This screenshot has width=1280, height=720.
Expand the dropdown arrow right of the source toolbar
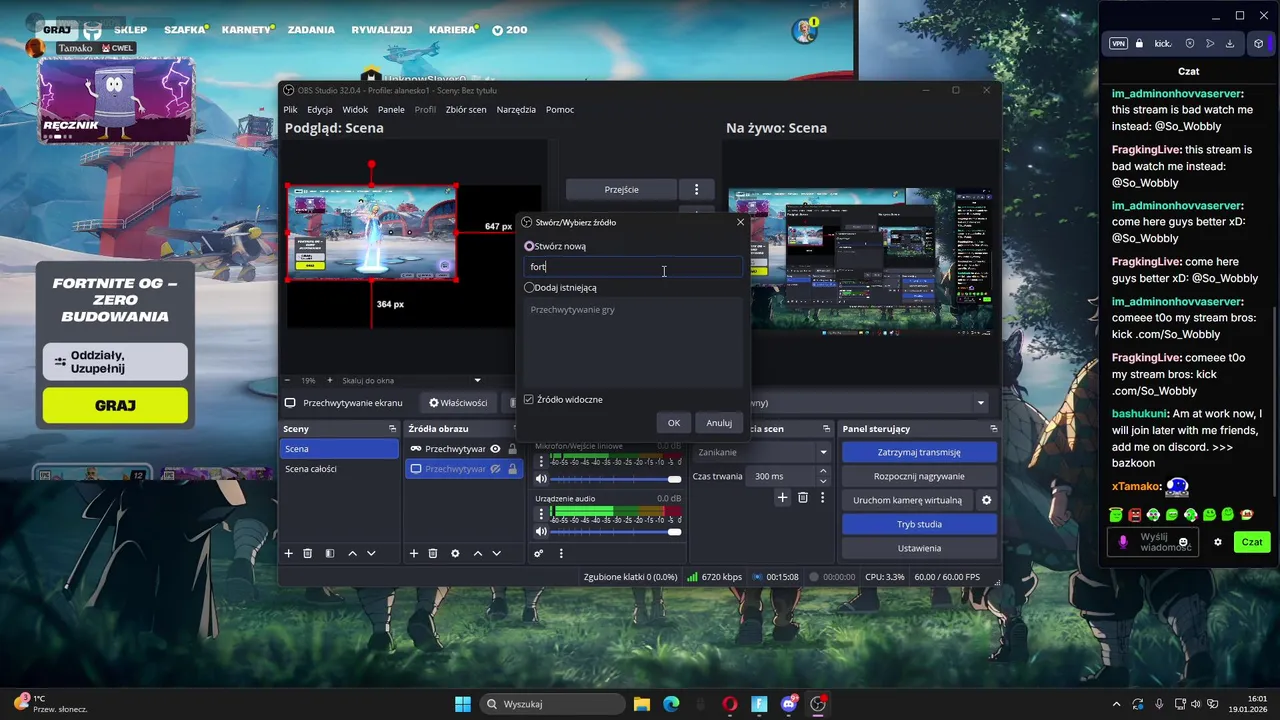pos(980,403)
